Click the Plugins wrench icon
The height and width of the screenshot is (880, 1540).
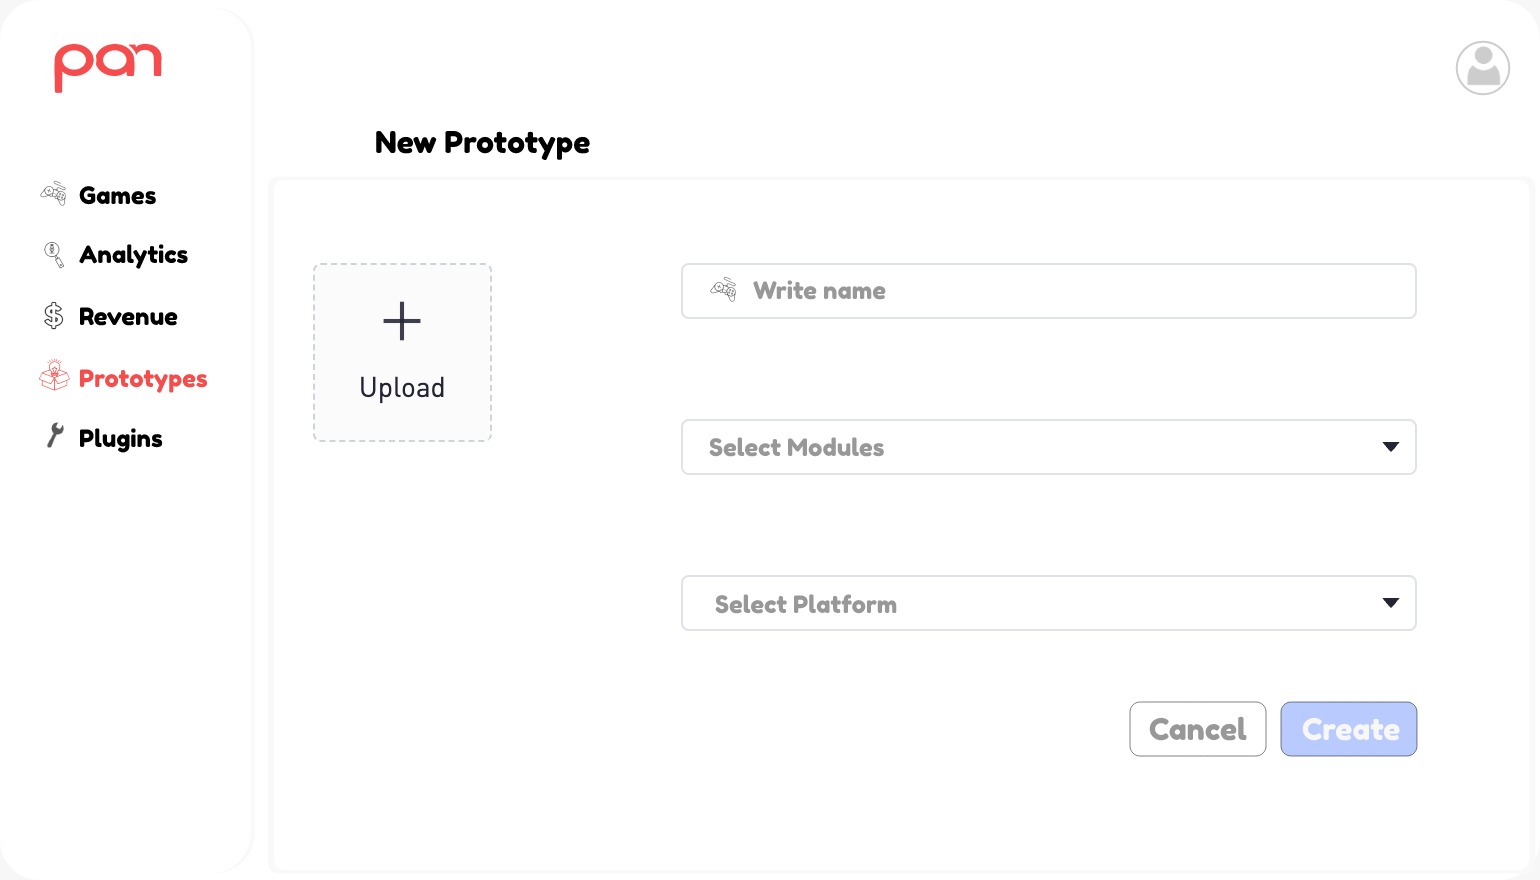pos(55,436)
